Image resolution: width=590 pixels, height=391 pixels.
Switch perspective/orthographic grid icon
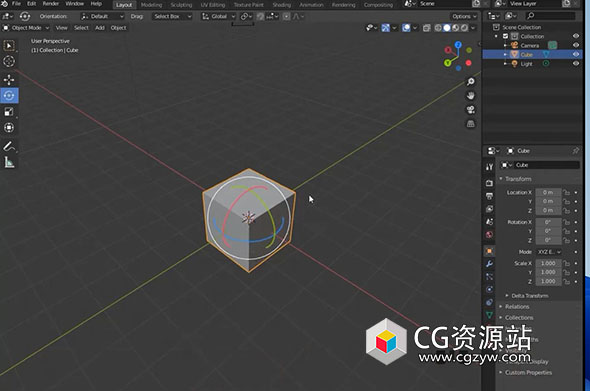pyautogui.click(x=471, y=123)
